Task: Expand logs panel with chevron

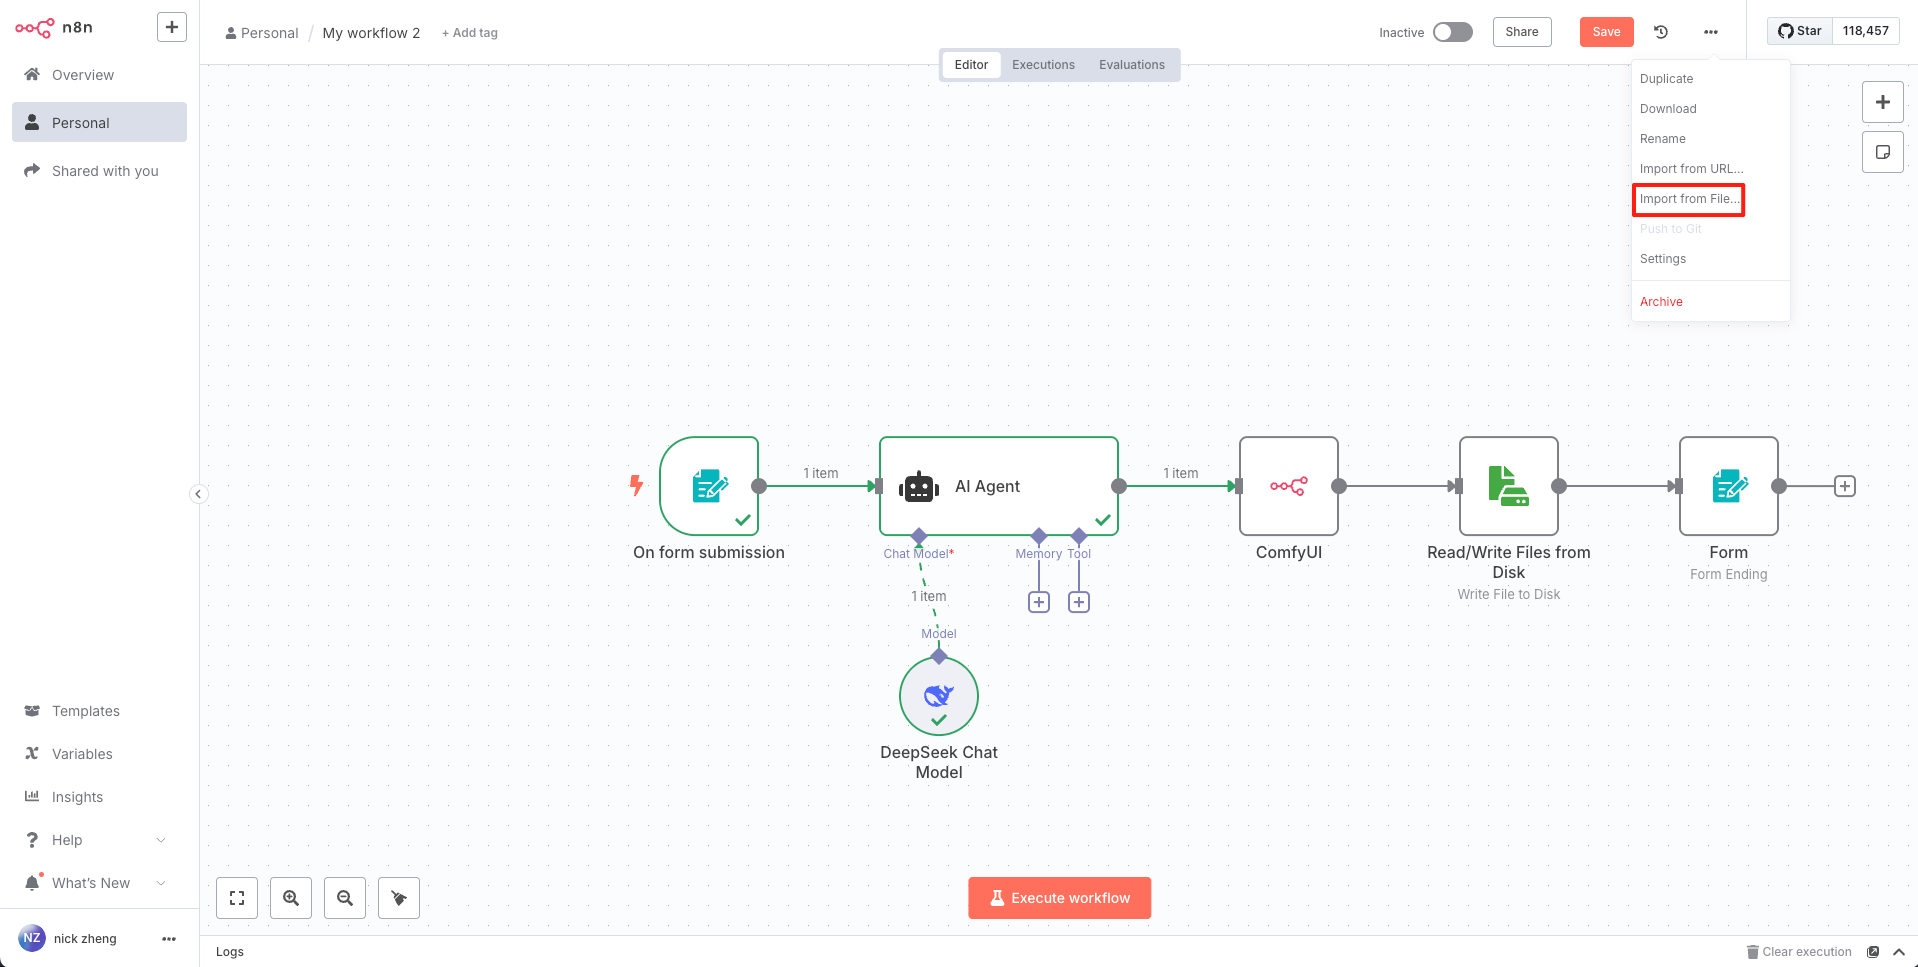Action: (x=1899, y=952)
